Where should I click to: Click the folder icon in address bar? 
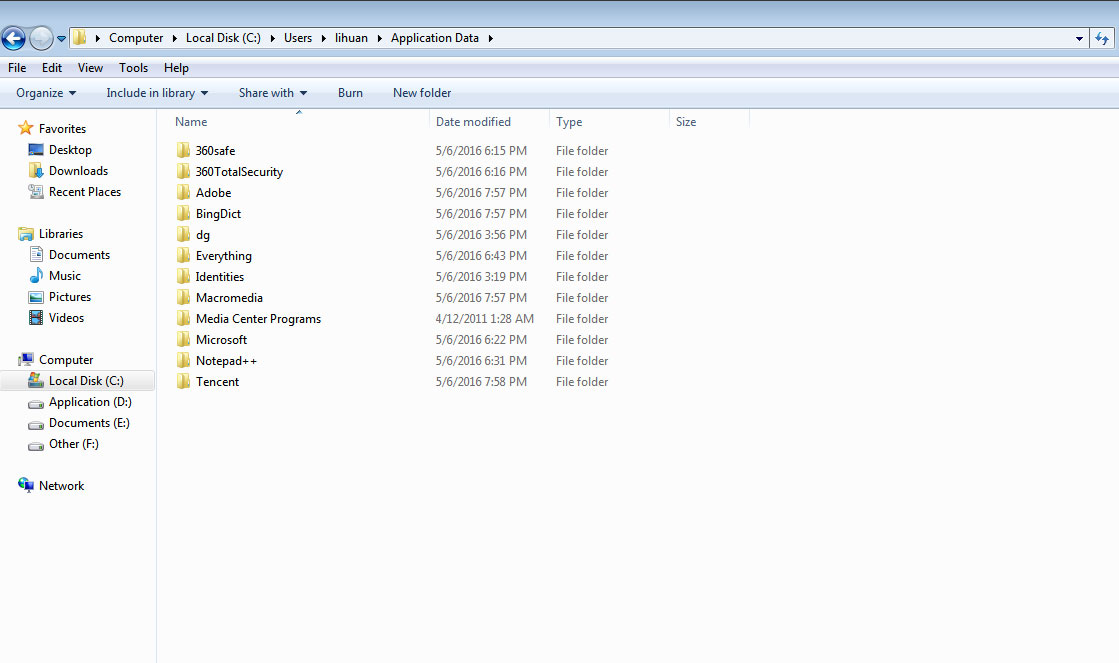click(x=80, y=38)
